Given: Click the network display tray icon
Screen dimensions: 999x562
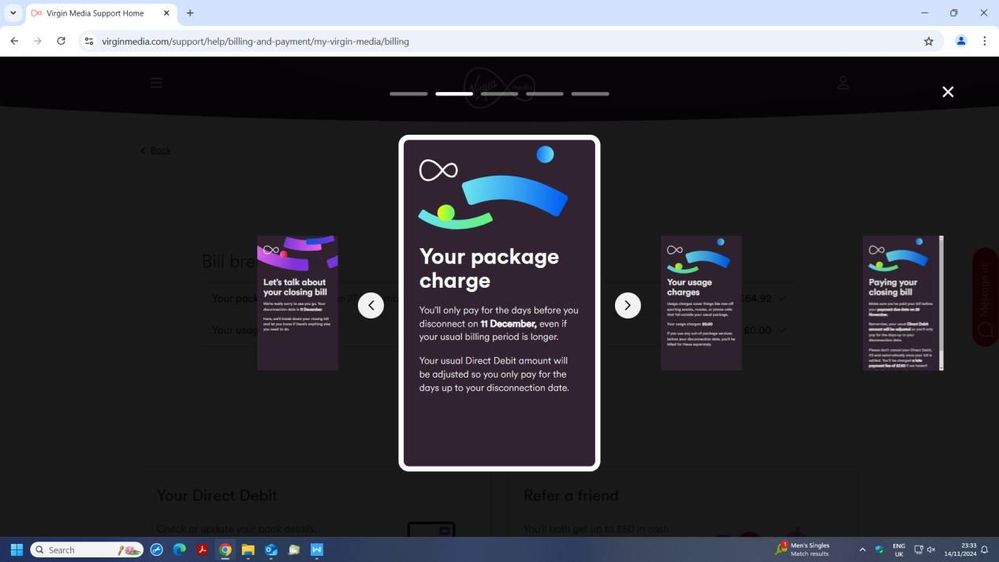Looking at the screenshot, I should [918, 549].
